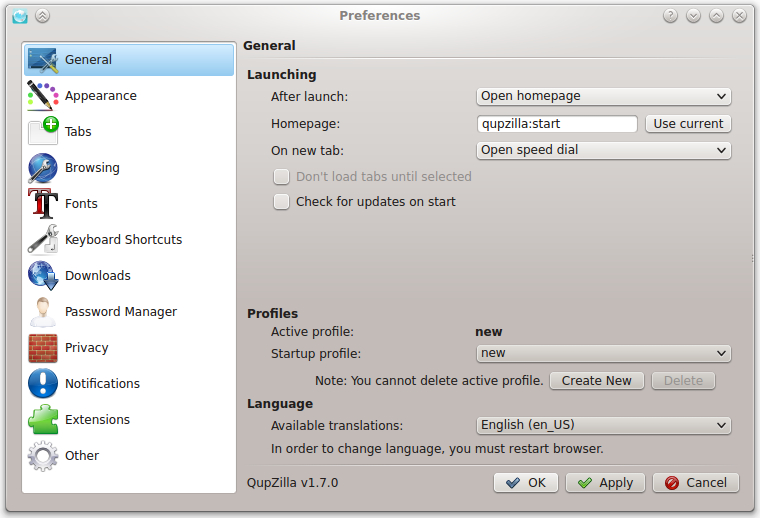Open Available translations language dropdown
Screen dimensions: 760x518
click(x=603, y=425)
